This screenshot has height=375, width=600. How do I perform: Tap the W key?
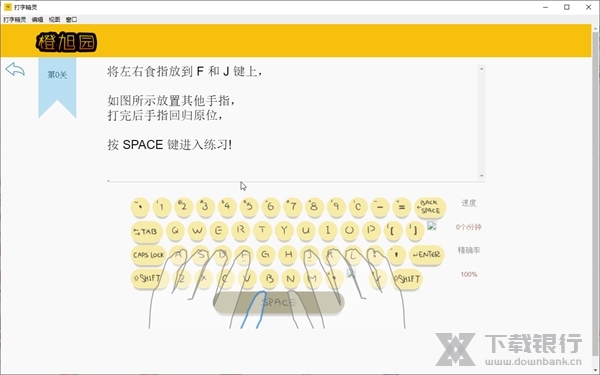[x=197, y=231]
